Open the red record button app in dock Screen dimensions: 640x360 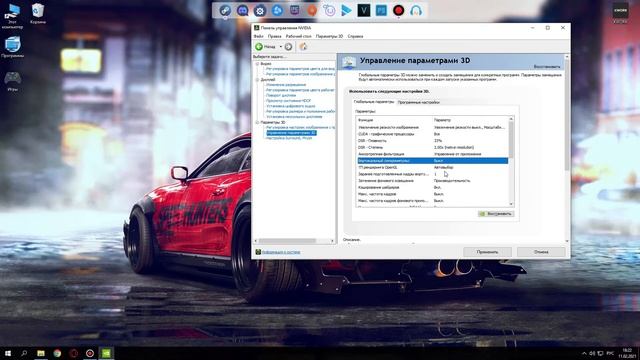[398, 10]
